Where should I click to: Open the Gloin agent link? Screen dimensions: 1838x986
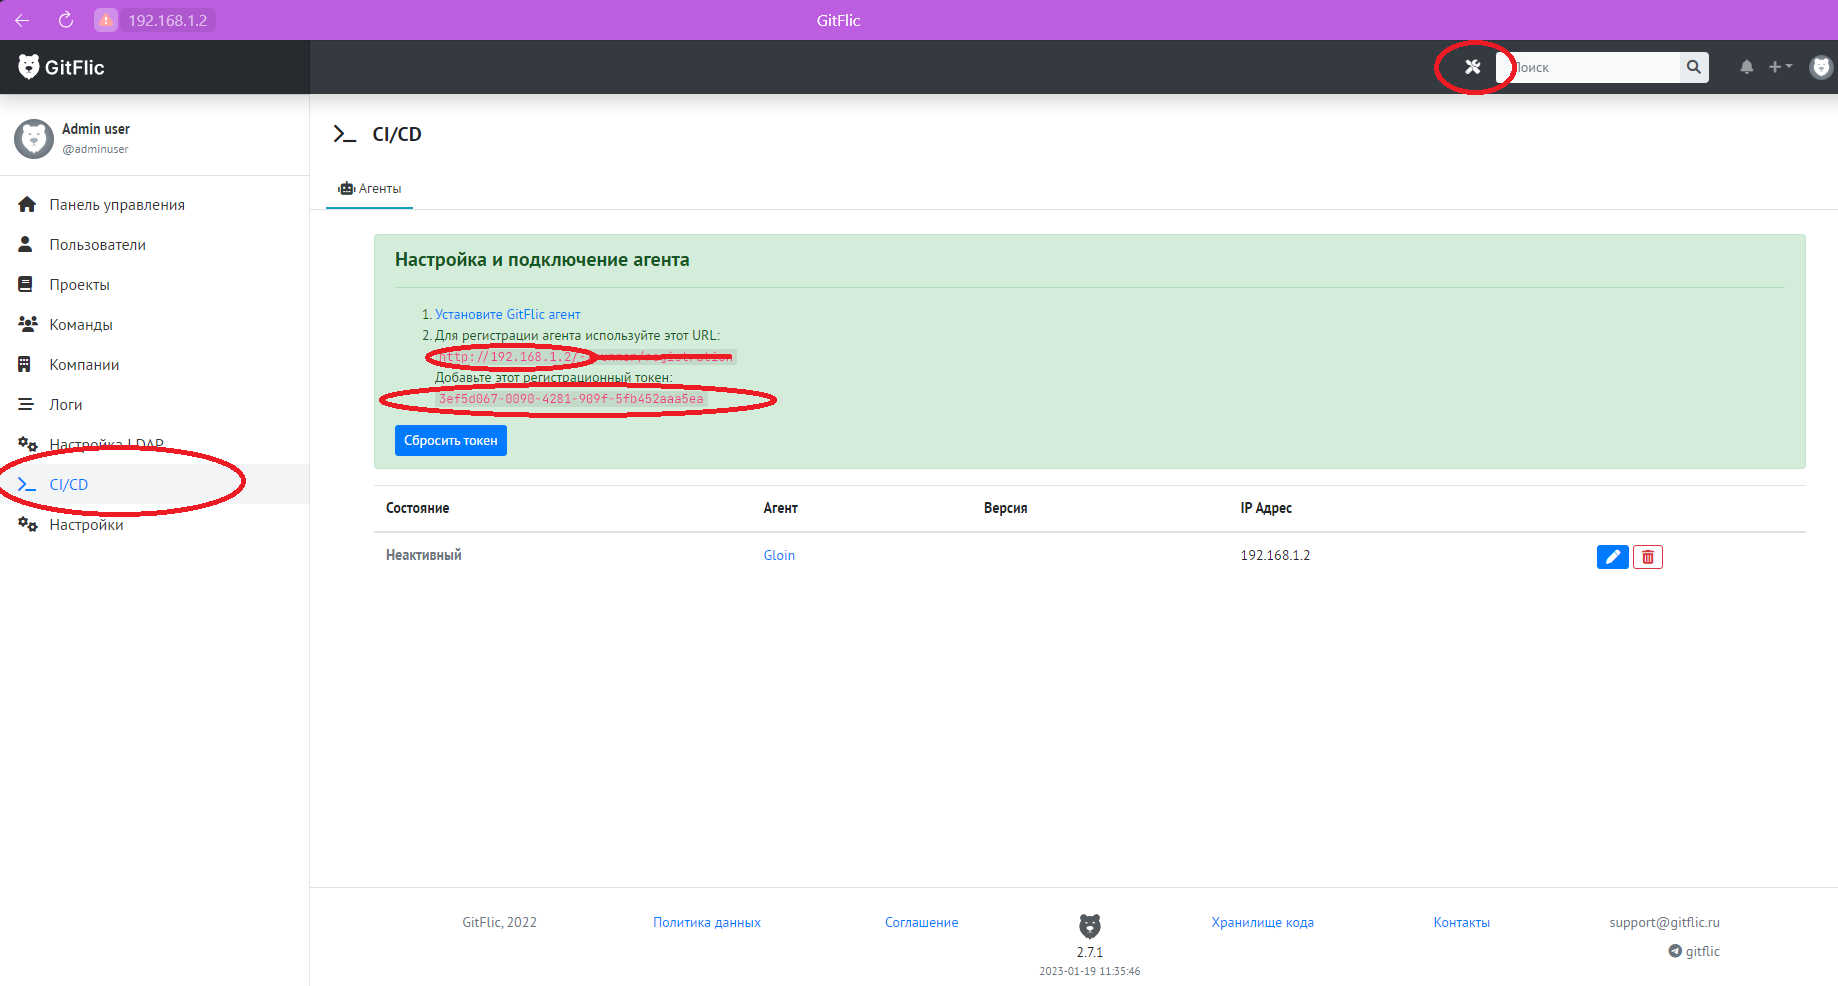(779, 555)
